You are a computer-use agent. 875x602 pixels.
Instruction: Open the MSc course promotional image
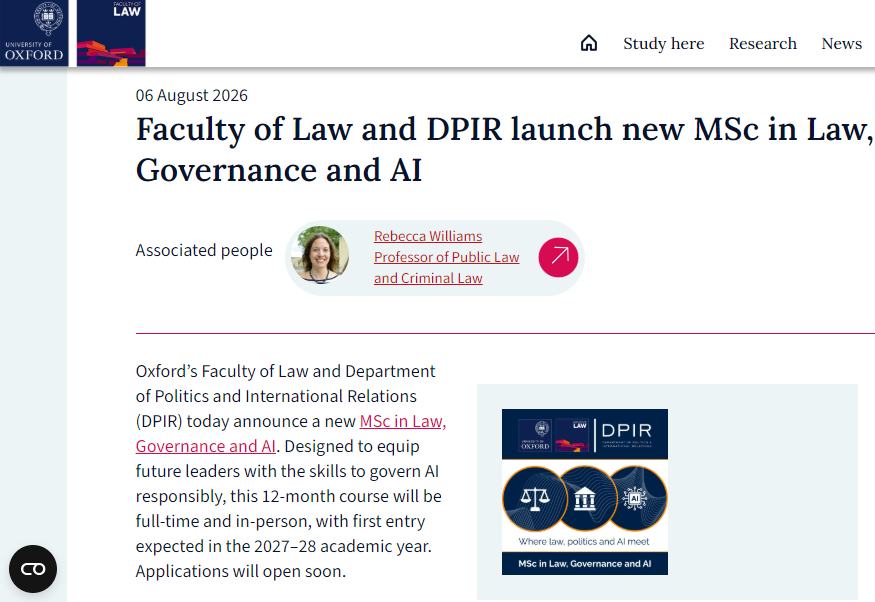click(x=584, y=492)
